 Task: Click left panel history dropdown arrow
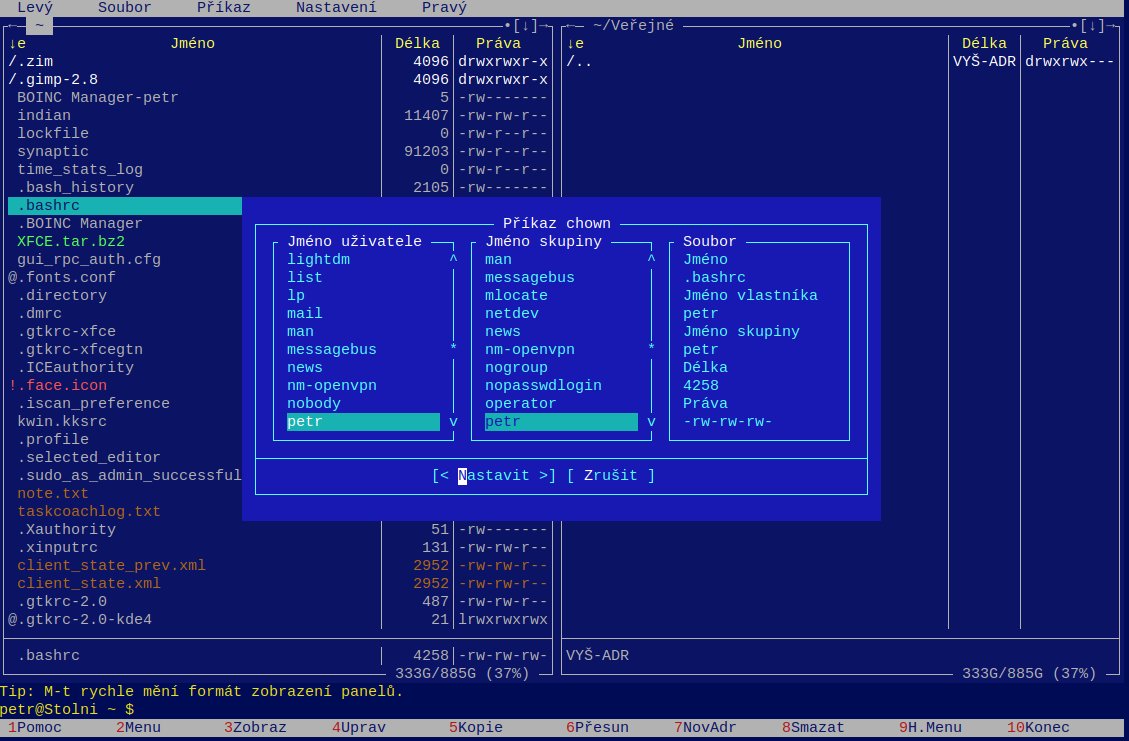point(525,26)
